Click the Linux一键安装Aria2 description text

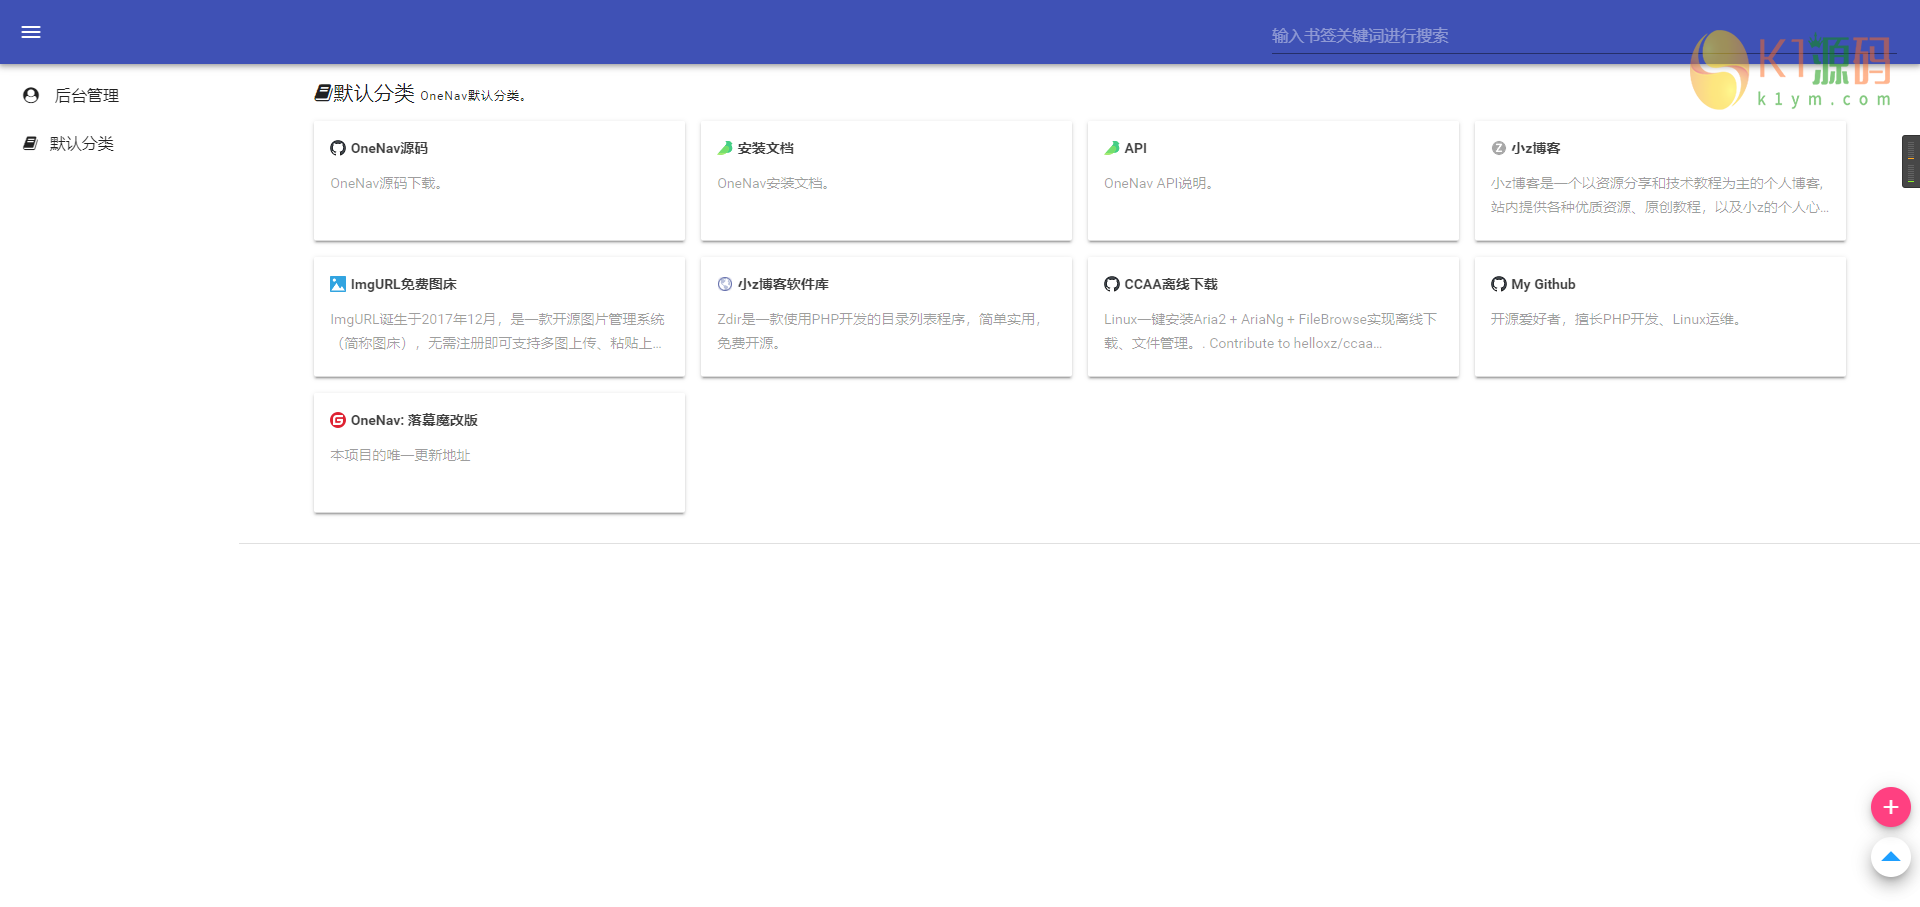pyautogui.click(x=1271, y=331)
